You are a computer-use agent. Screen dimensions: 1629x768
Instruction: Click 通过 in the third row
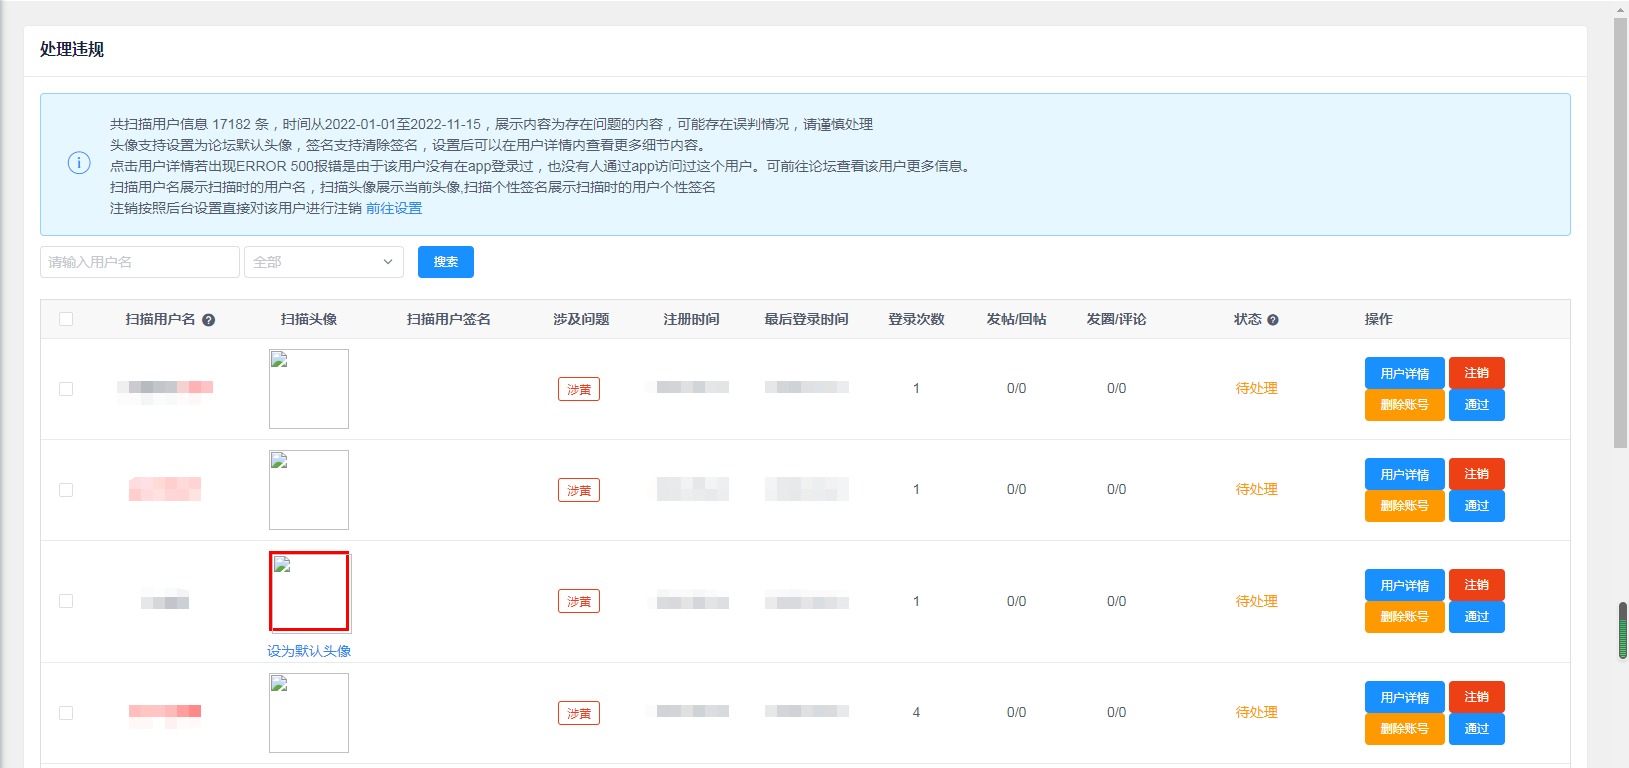(x=1477, y=617)
